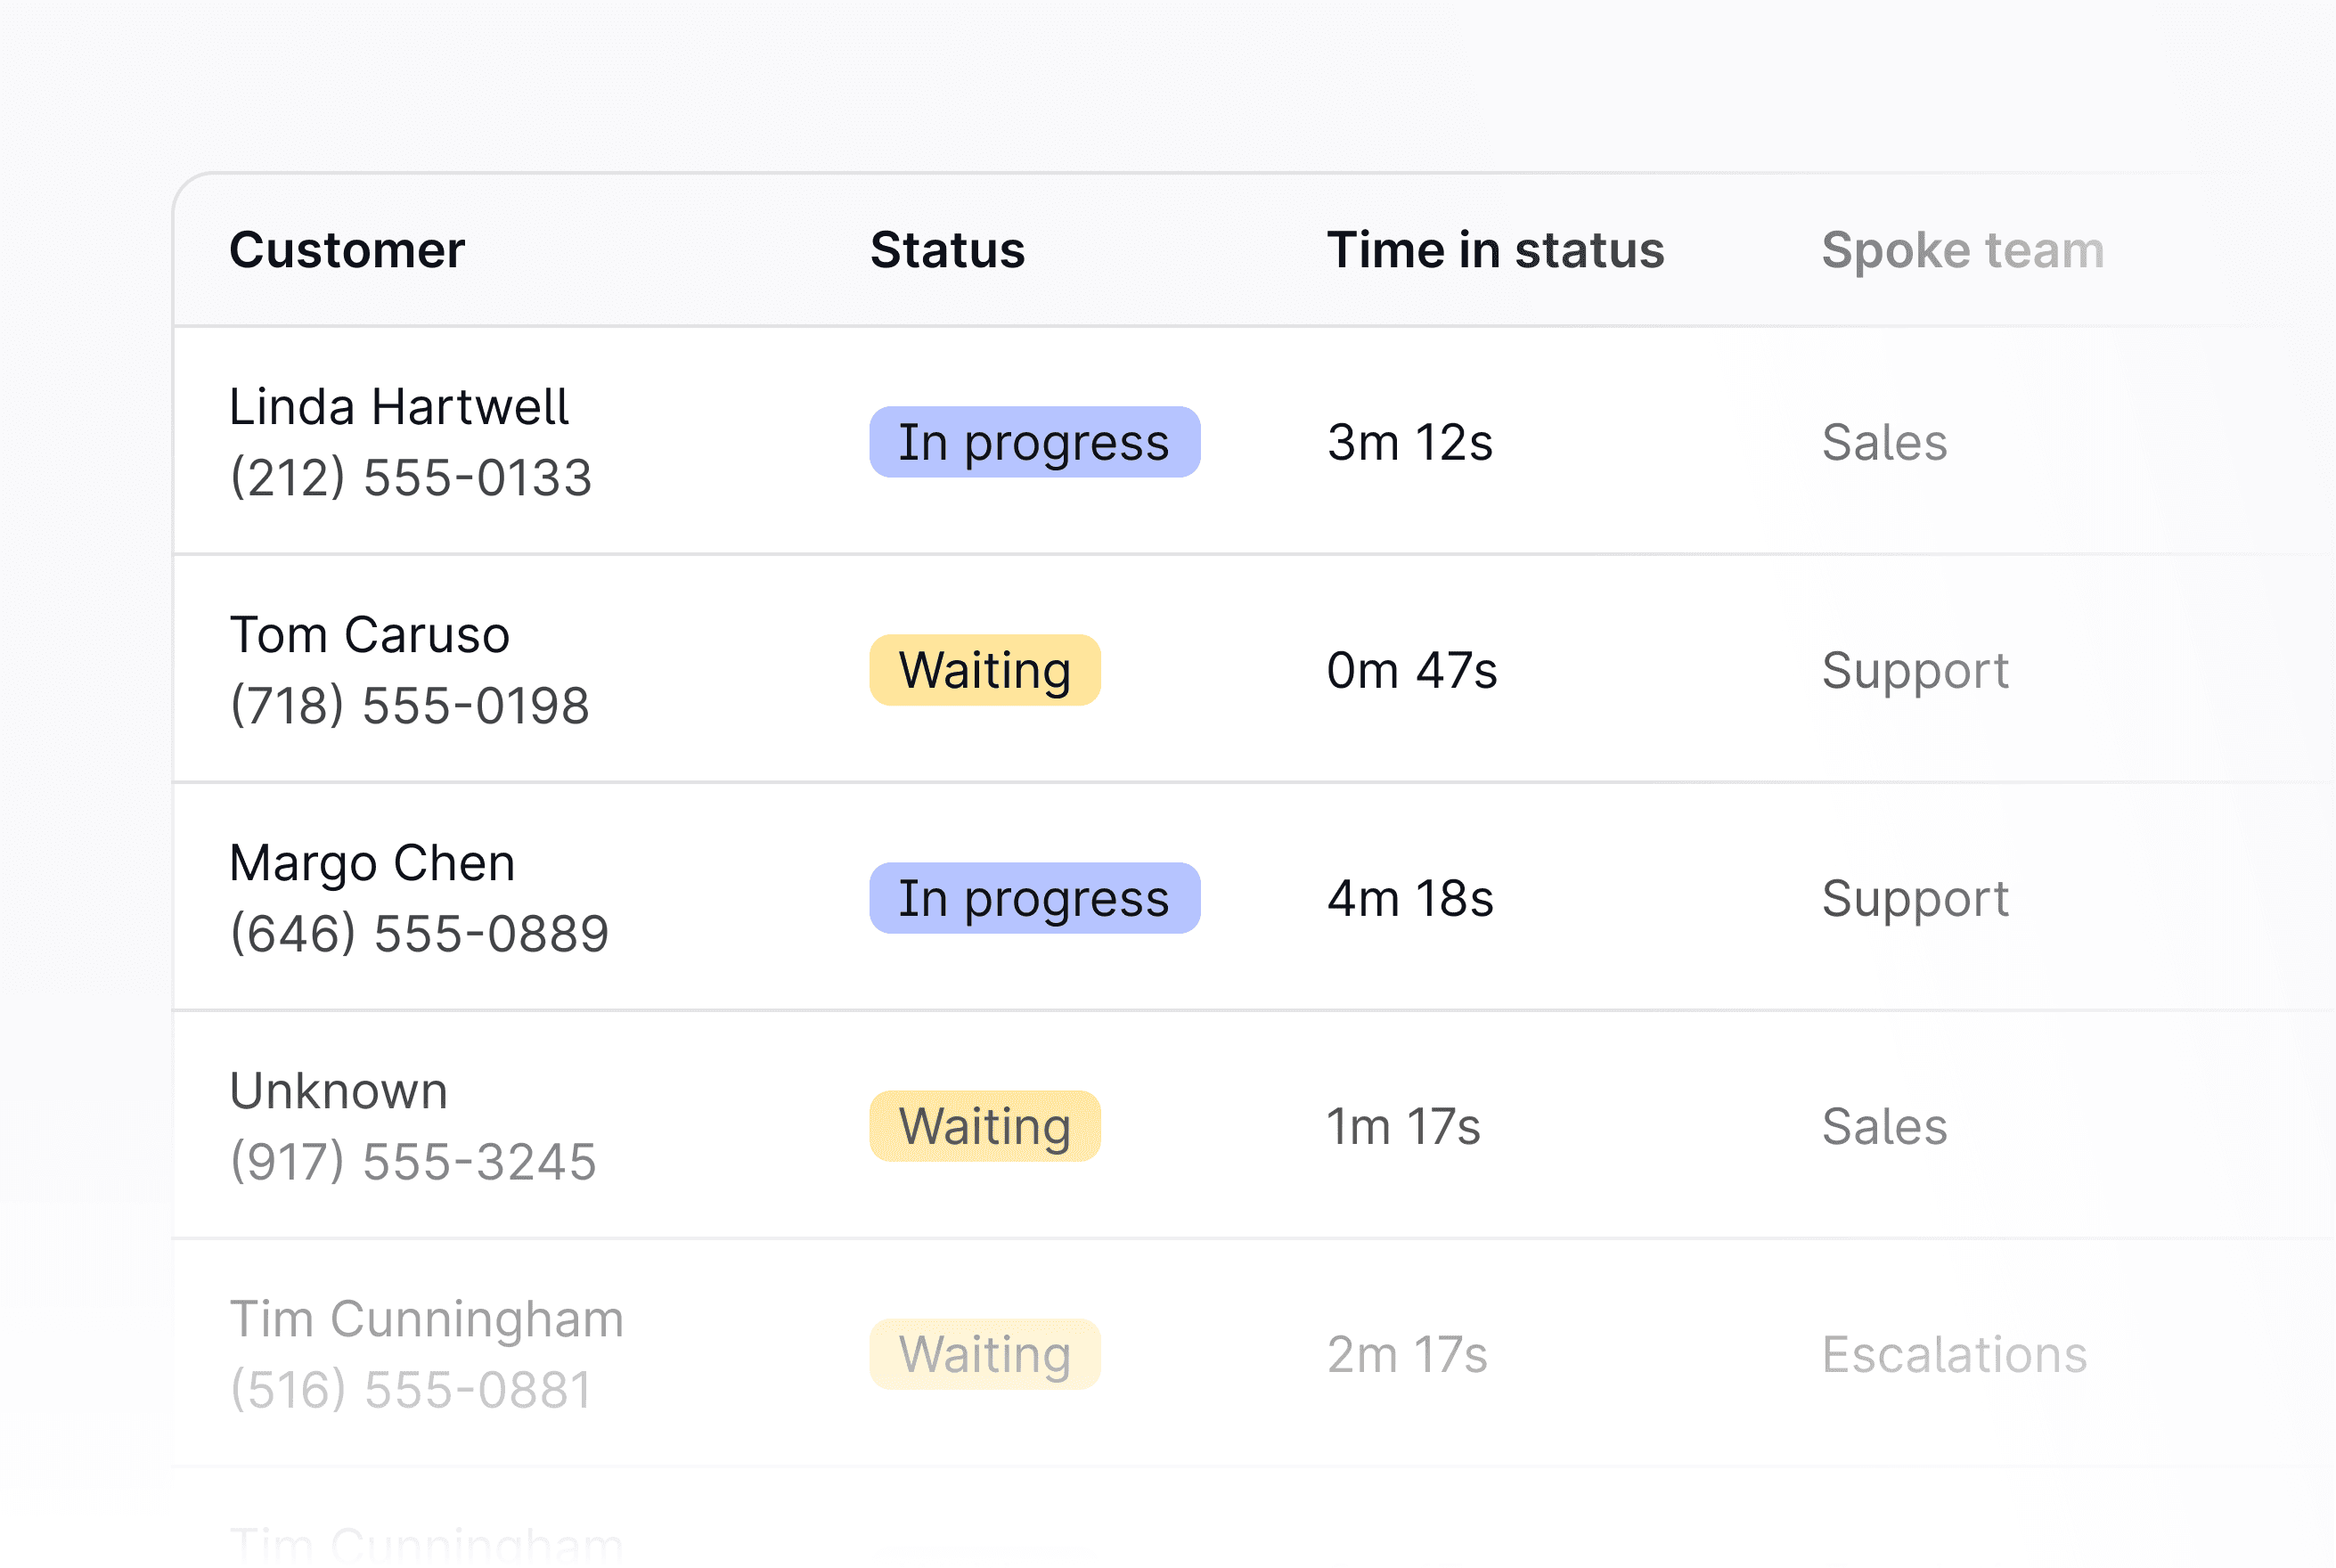
Task: Click the Spoke team column header
Action: (x=1962, y=250)
